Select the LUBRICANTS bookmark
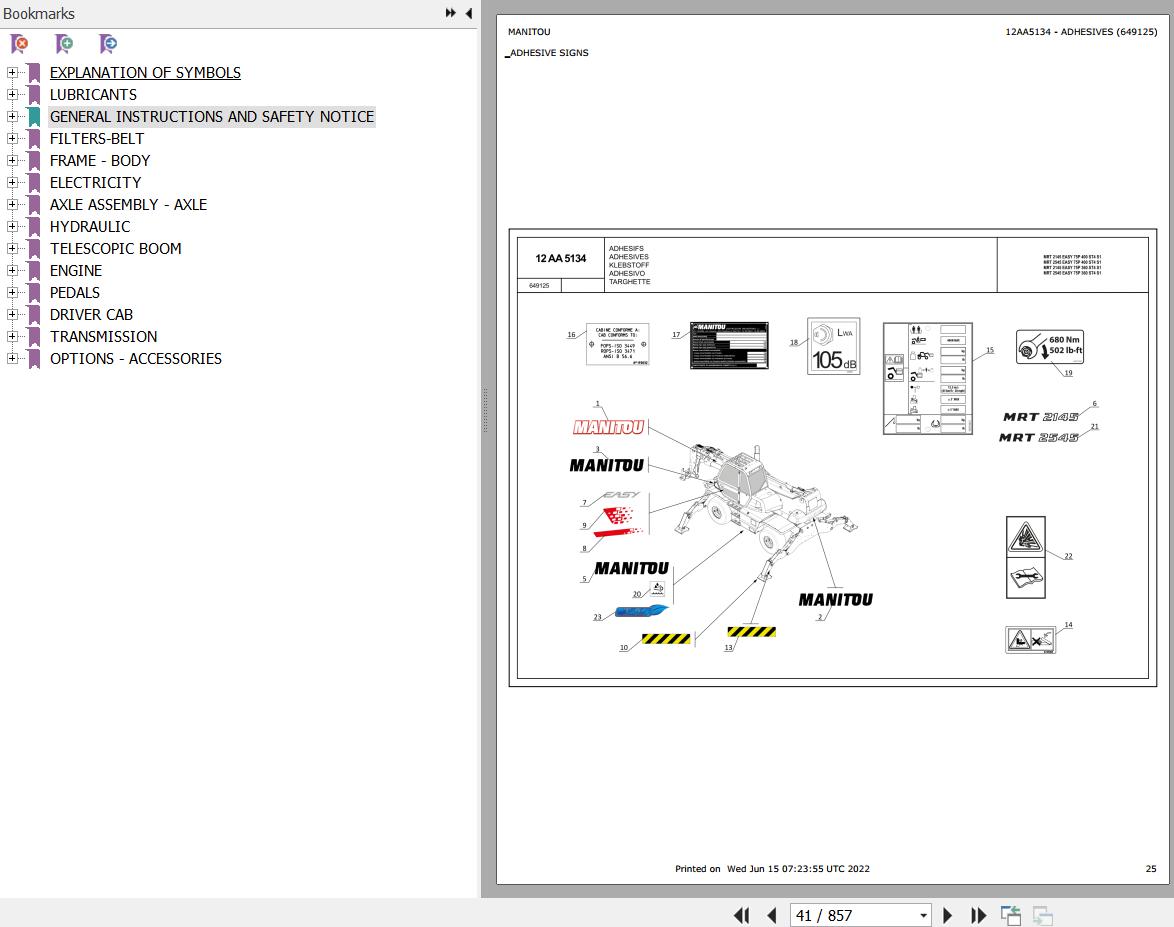1174x927 pixels. [94, 94]
